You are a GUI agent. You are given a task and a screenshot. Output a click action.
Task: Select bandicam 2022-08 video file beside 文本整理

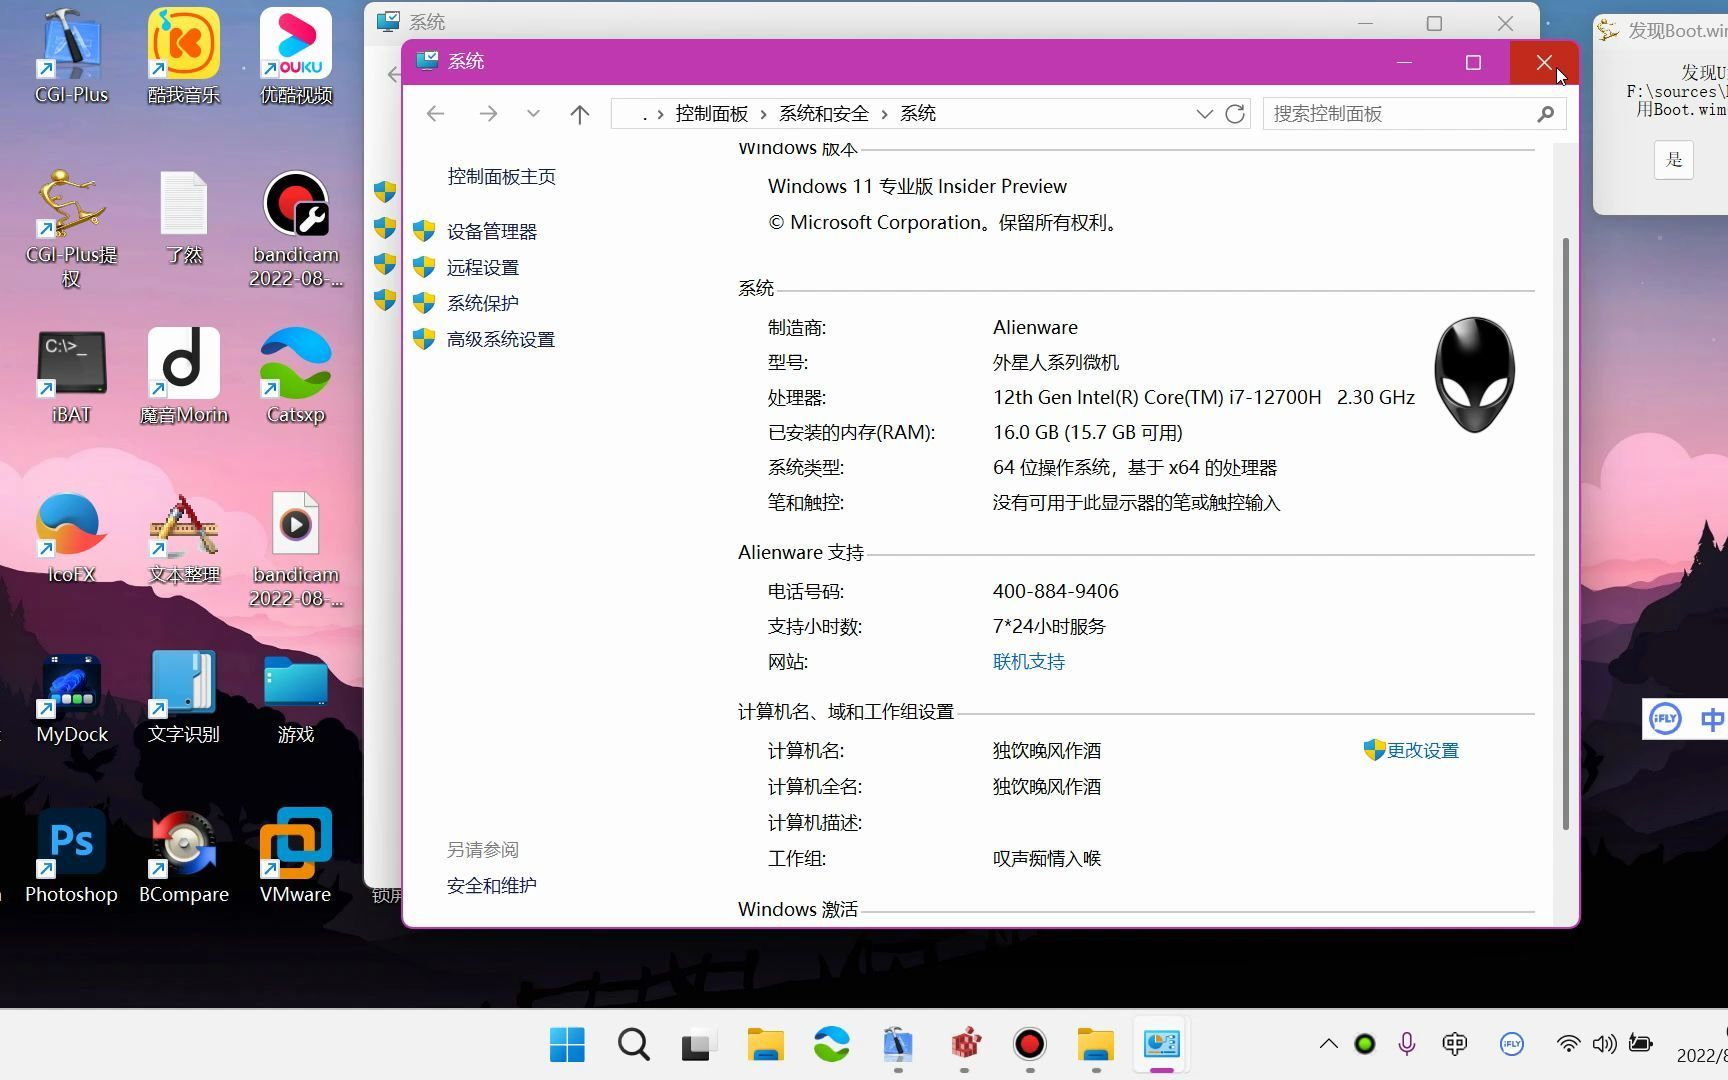pyautogui.click(x=296, y=550)
